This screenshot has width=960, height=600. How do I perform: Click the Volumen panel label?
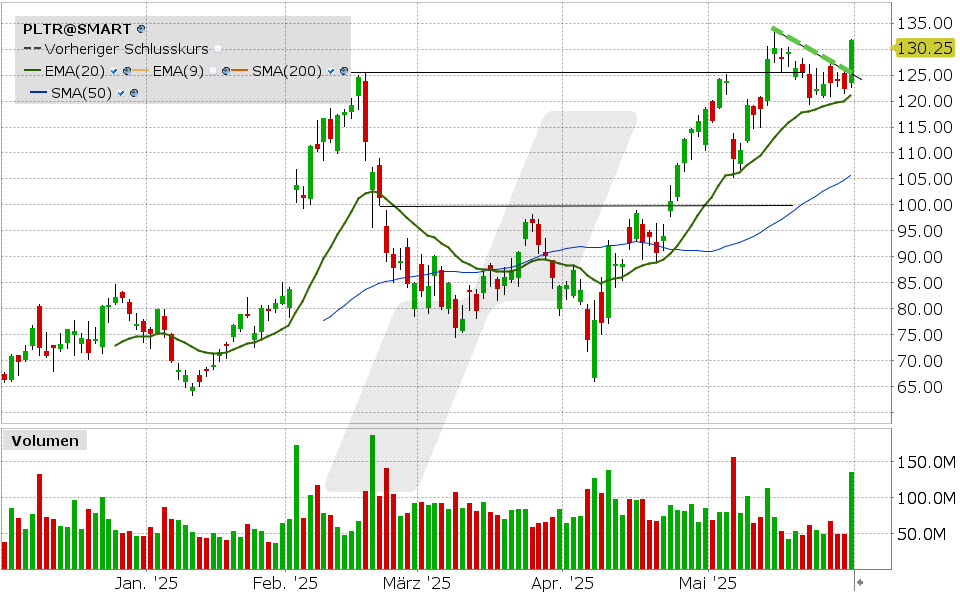[x=45, y=441]
